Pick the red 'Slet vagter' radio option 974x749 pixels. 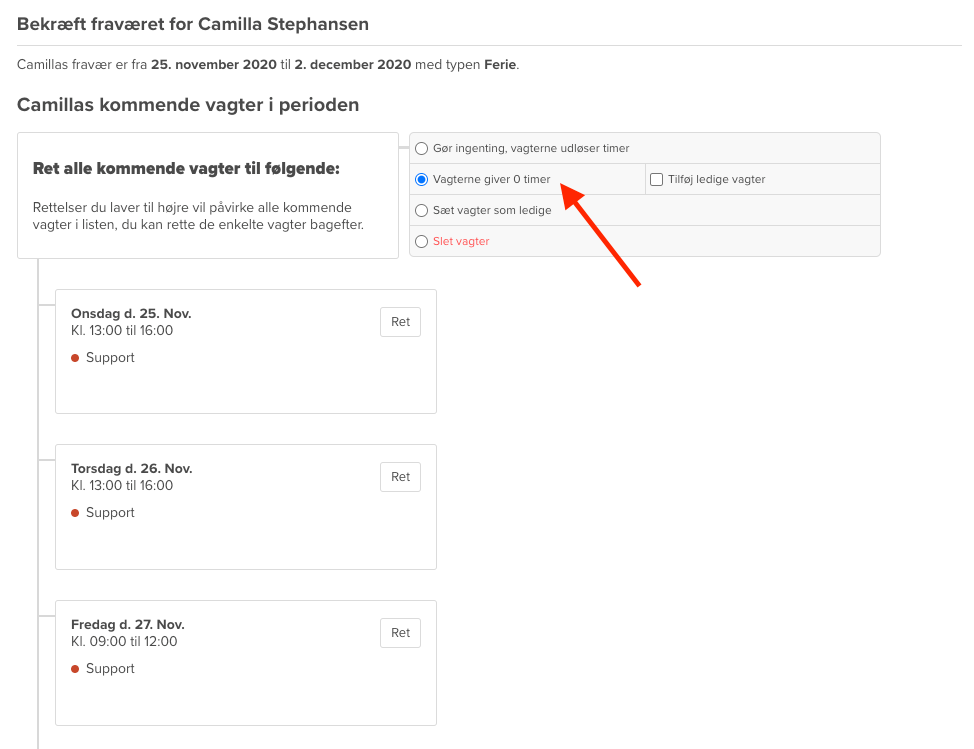422,242
